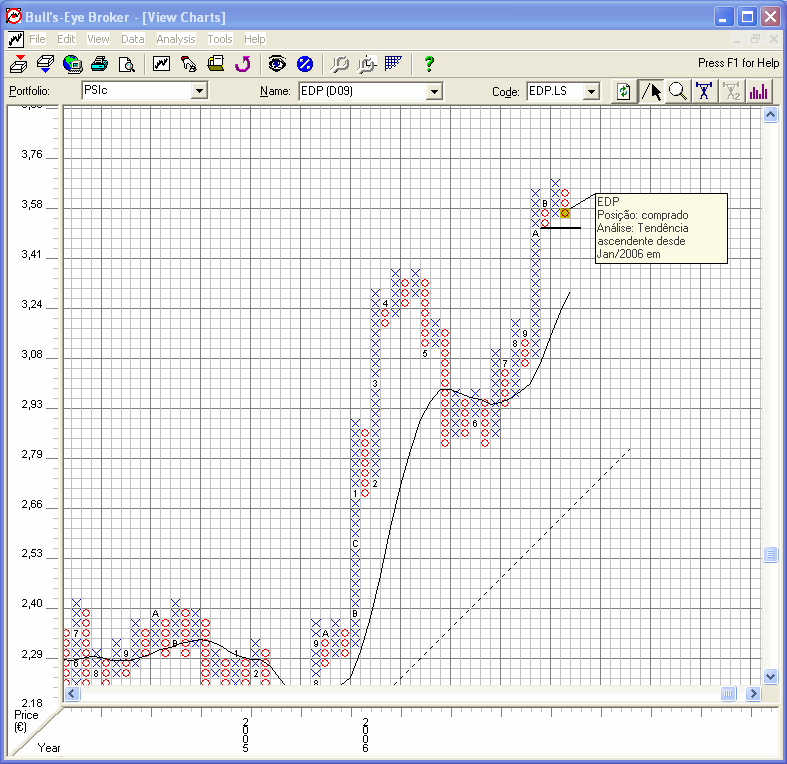Expand the Portfolio dropdown showing PSIc

point(199,91)
